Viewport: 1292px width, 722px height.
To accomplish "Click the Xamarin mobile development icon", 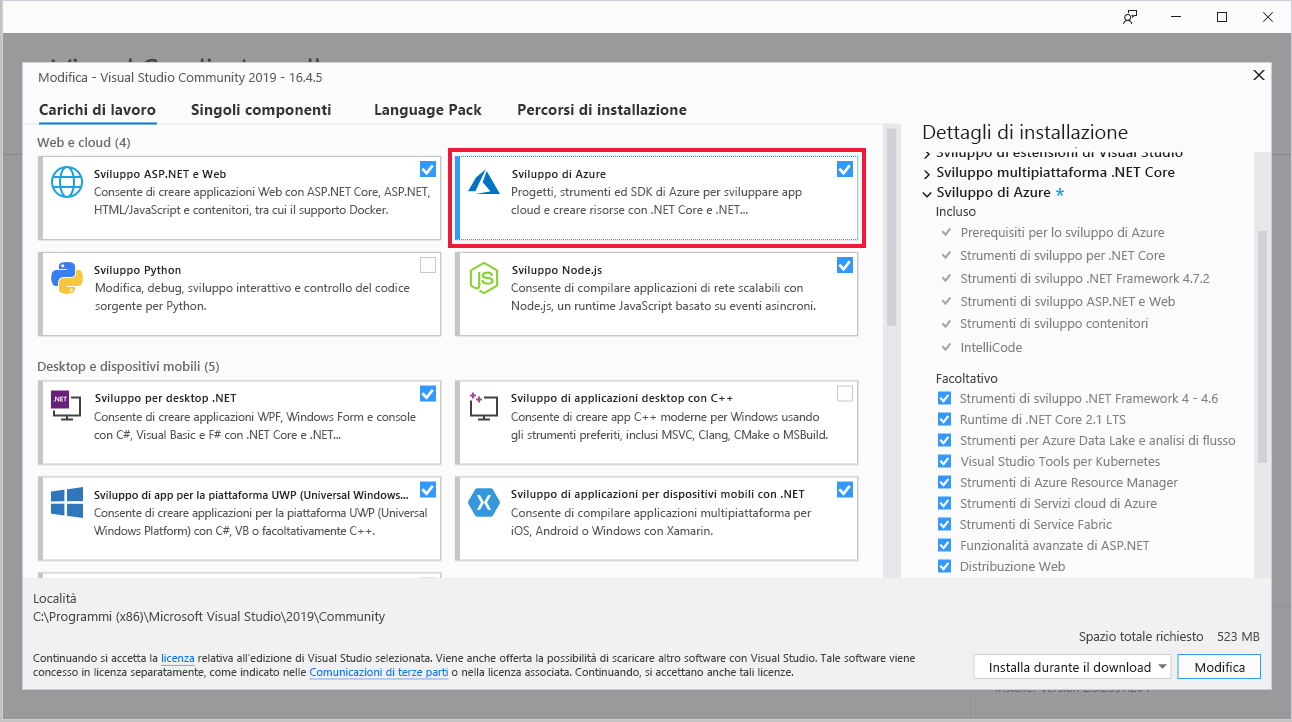I will (484, 502).
